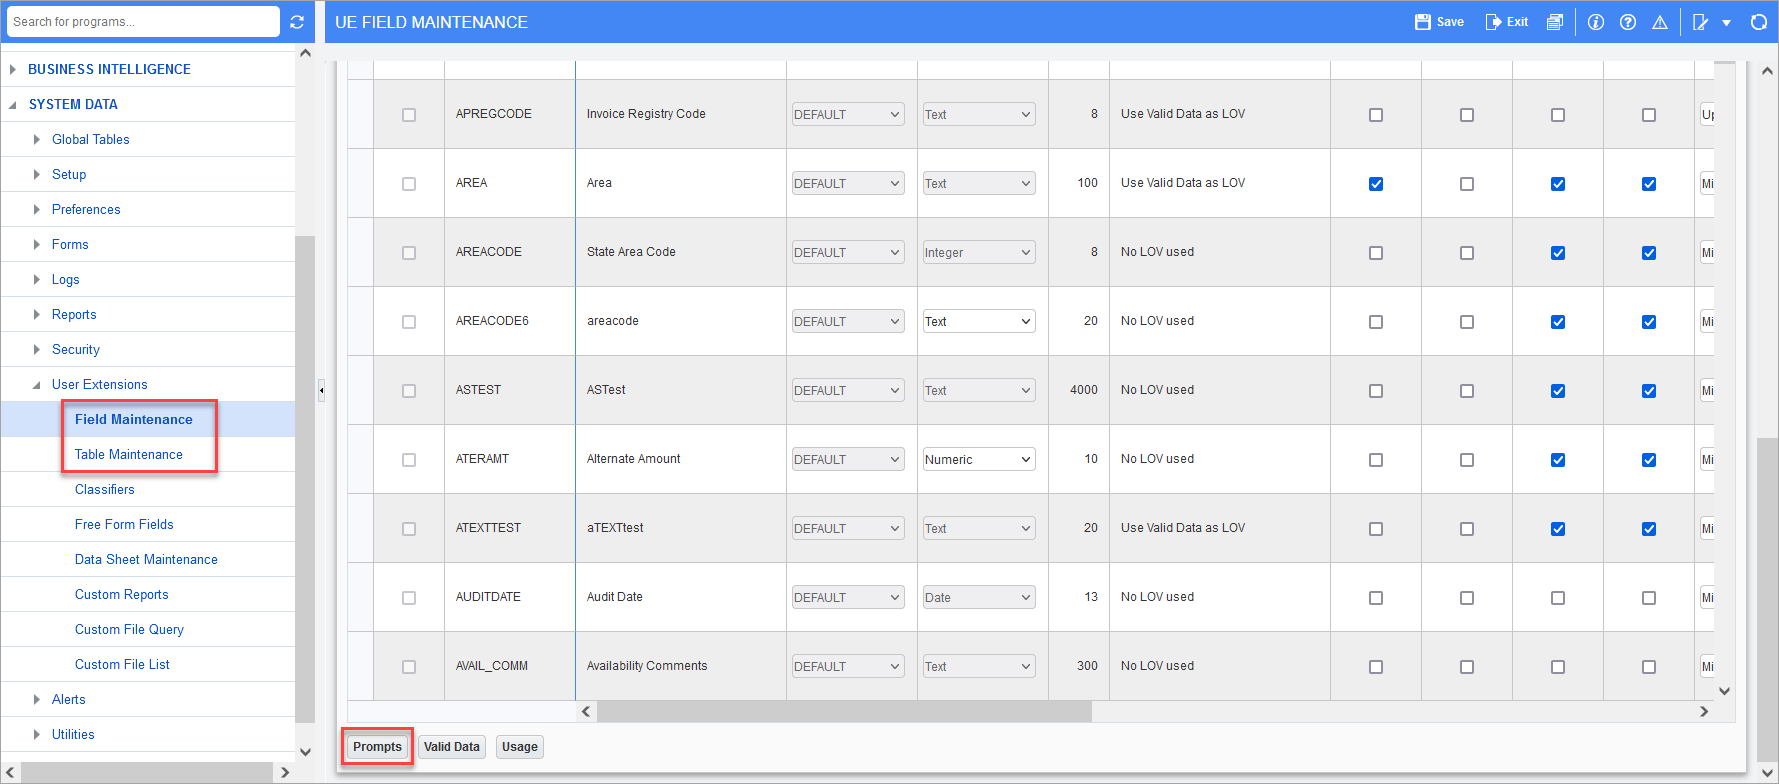Screen dimensions: 1779x784
Task: Click the Exit icon in toolbar
Action: 1493,22
